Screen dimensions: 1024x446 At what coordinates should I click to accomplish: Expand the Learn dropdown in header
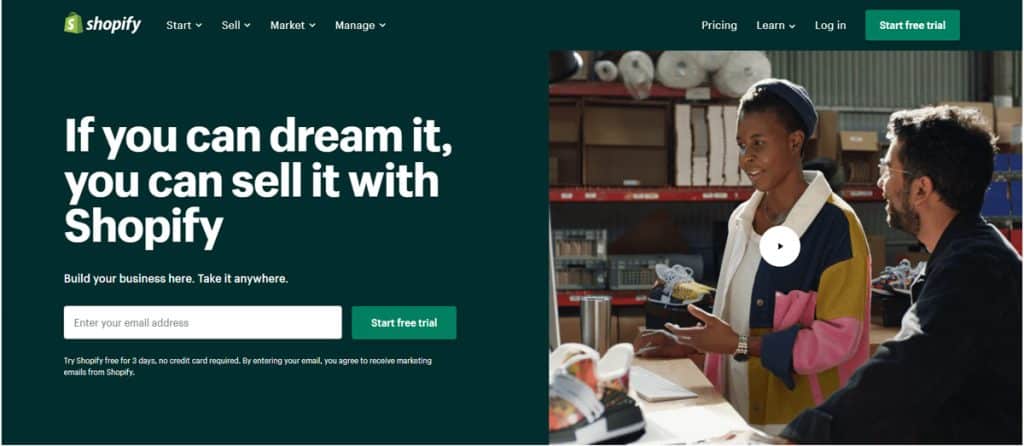[x=776, y=25]
